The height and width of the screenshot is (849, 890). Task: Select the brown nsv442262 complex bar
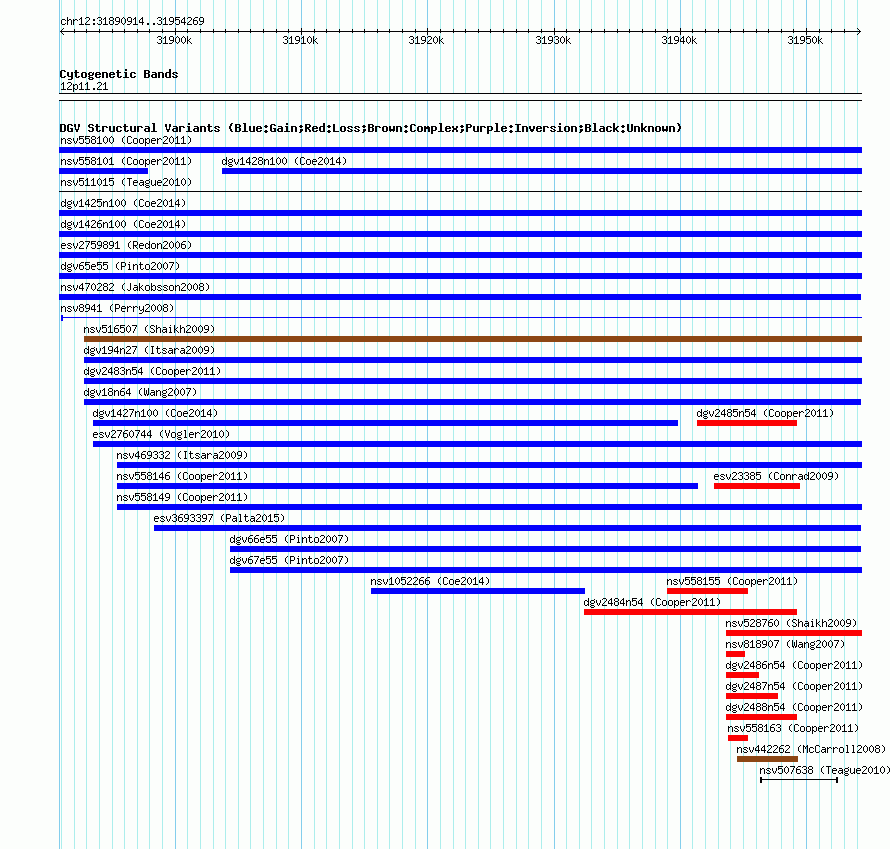767,759
